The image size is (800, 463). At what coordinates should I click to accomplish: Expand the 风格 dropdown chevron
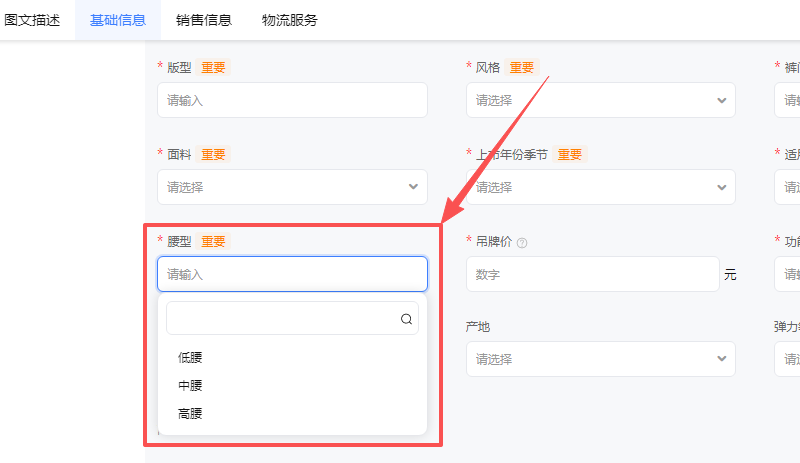(x=722, y=100)
